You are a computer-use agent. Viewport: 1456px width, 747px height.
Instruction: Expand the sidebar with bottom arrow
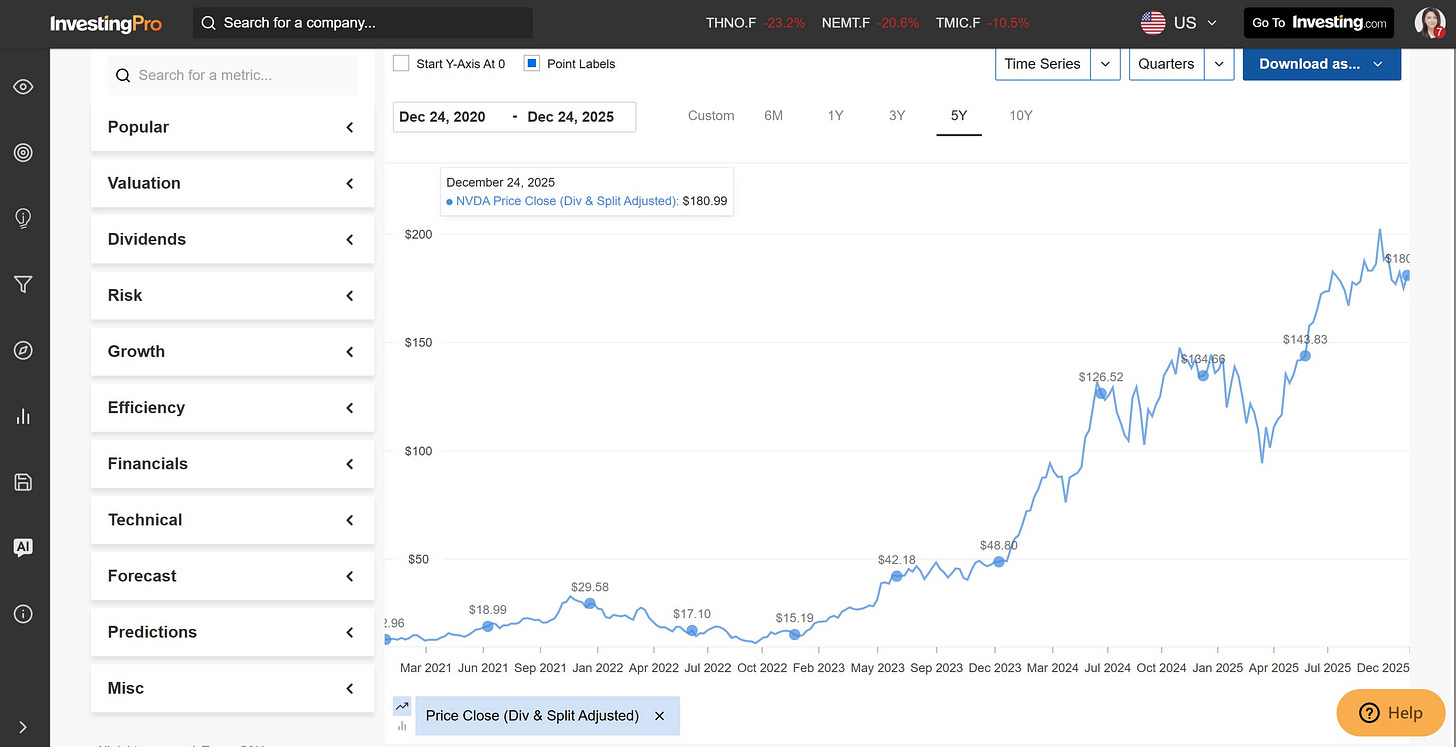coord(24,727)
